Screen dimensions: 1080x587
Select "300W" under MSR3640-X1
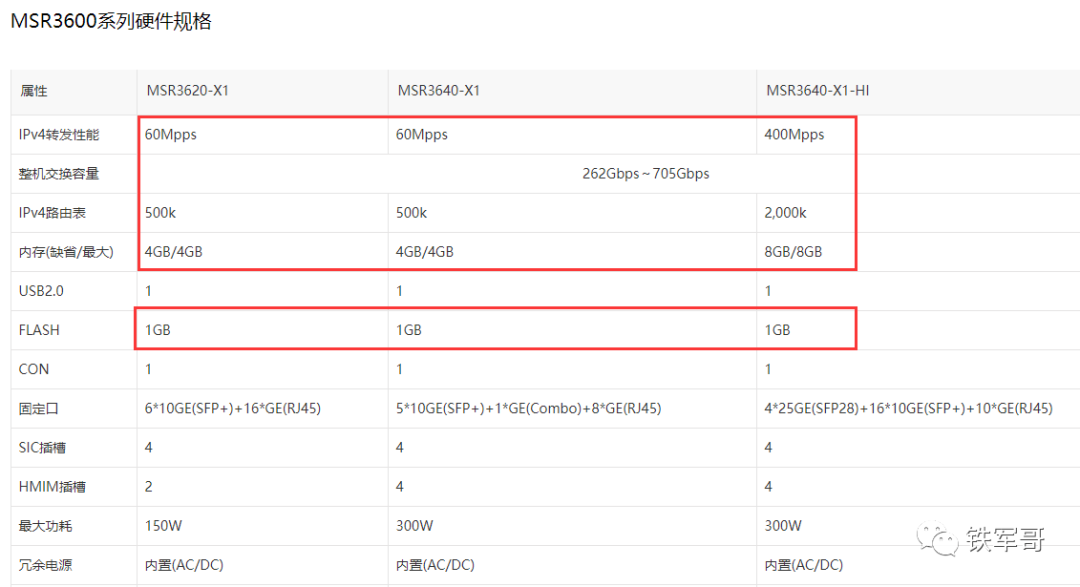[414, 526]
